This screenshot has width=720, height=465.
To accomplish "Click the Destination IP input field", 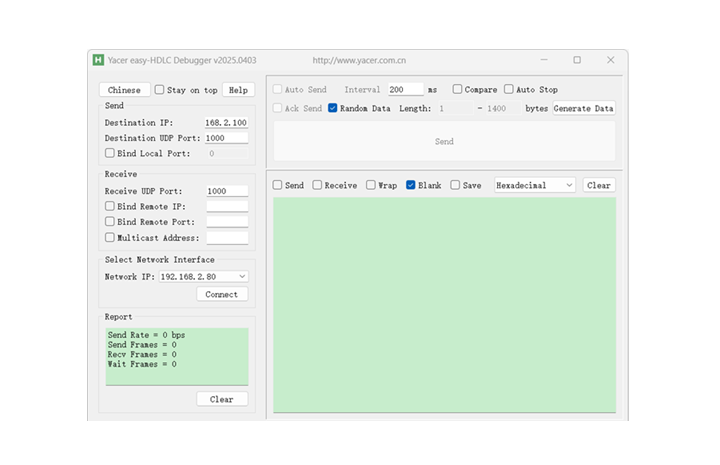I will [x=226, y=123].
